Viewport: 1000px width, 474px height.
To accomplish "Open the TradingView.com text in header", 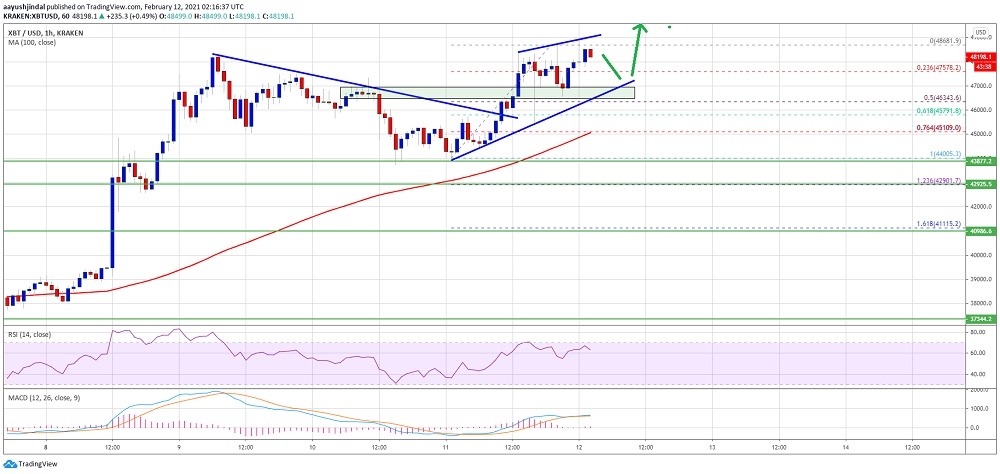I will (x=114, y=7).
